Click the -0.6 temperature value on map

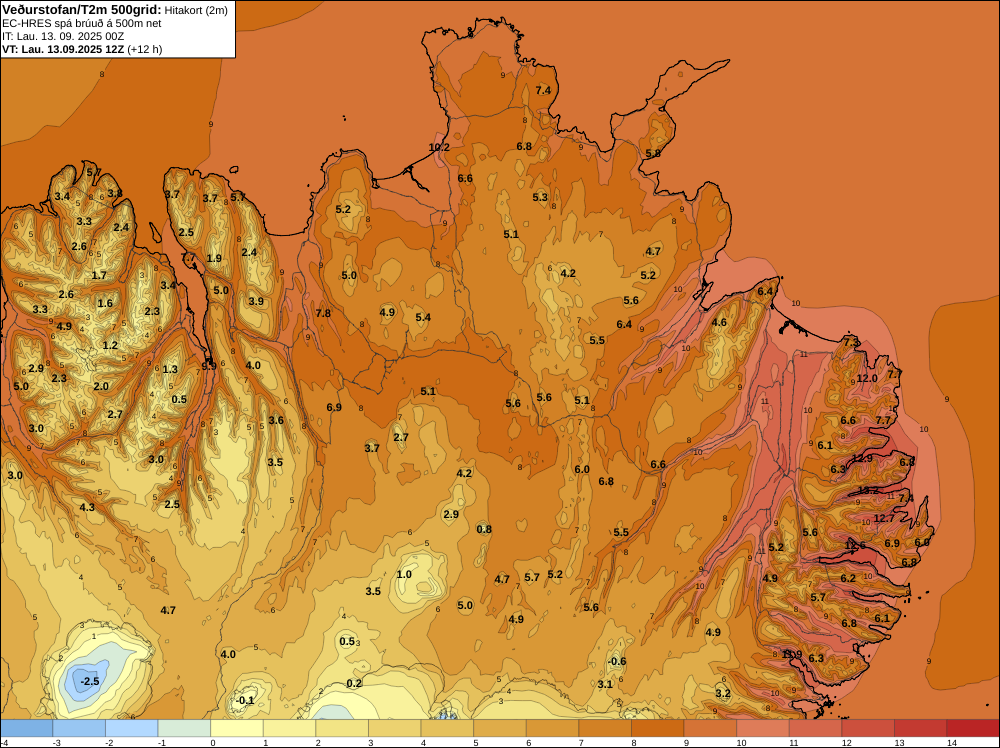point(616,661)
